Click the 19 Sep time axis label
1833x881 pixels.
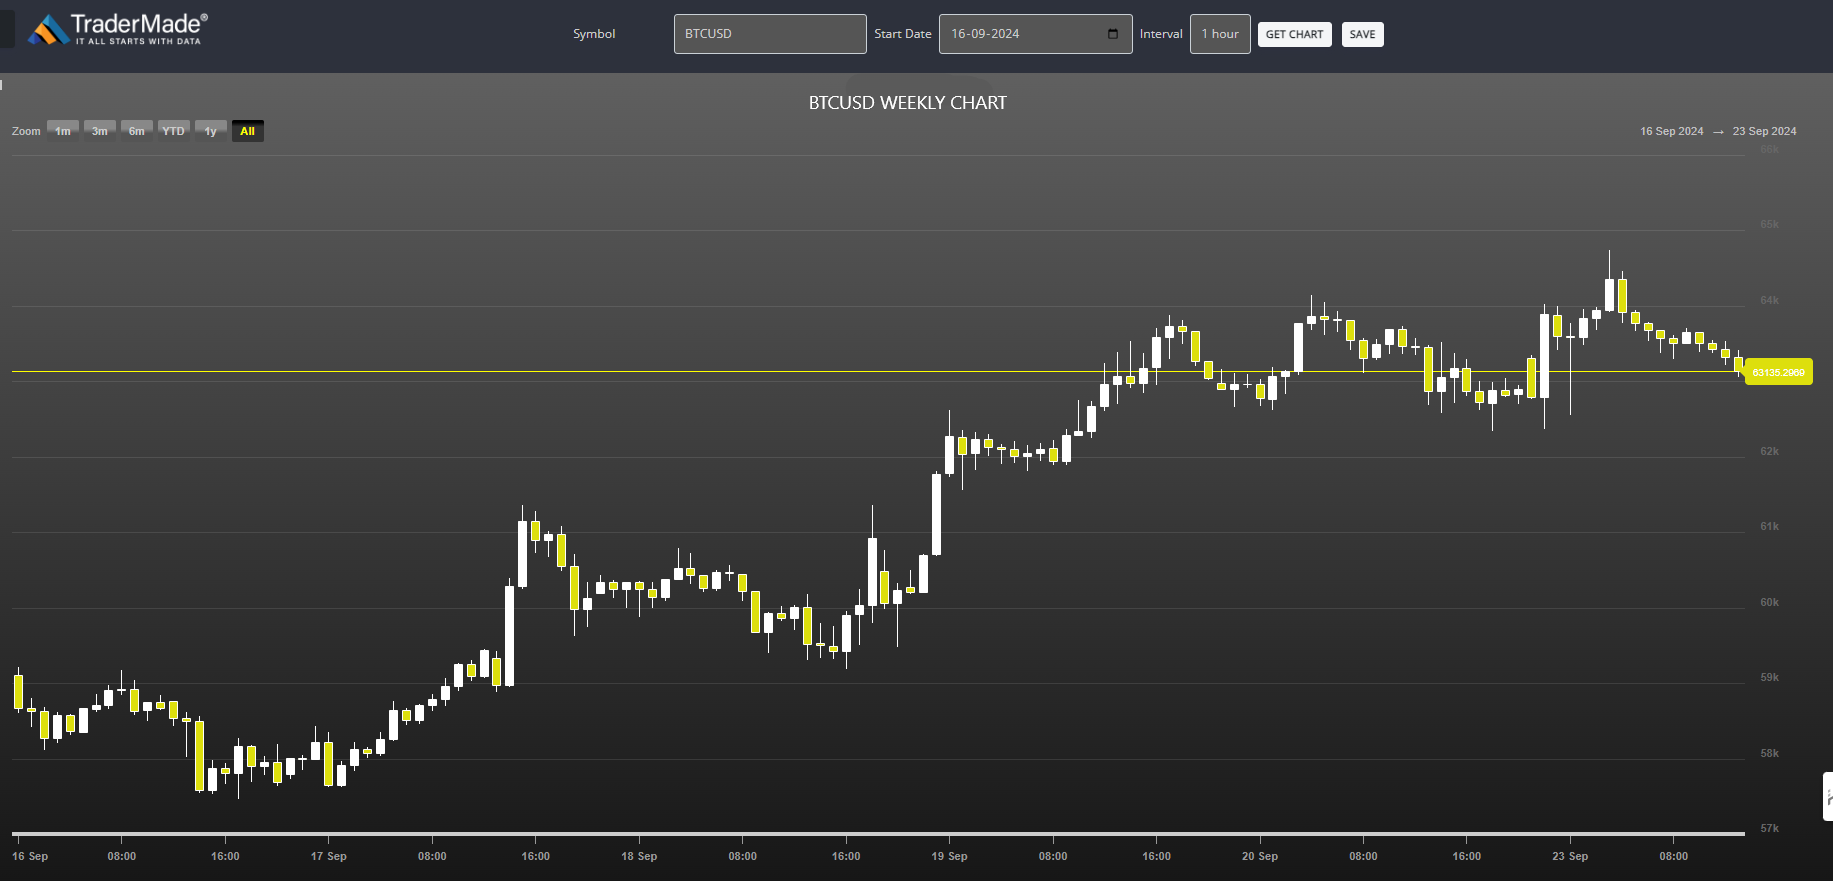[x=949, y=856]
